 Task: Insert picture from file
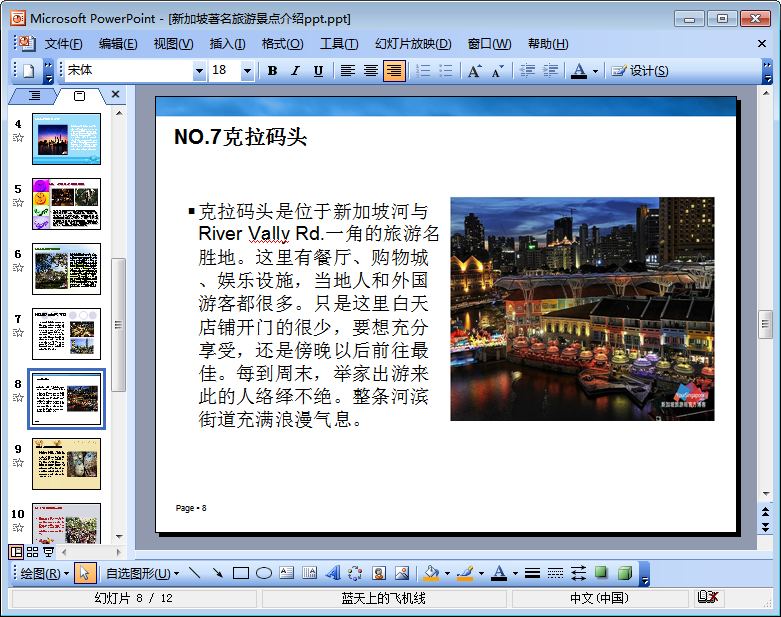pos(402,574)
